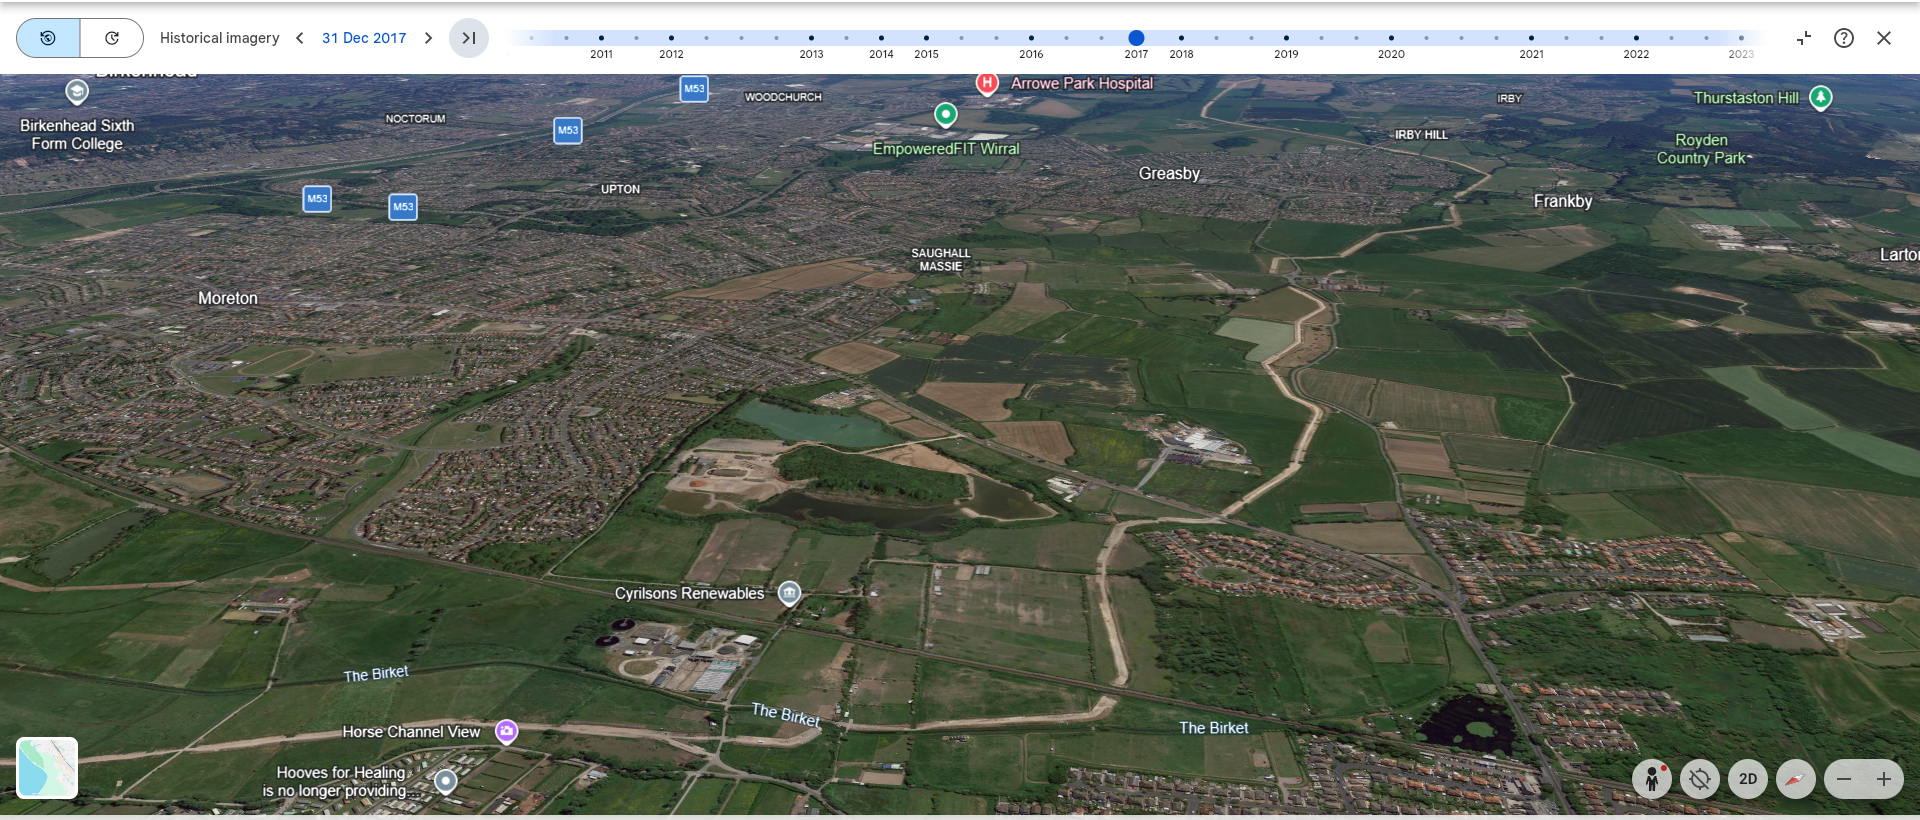Click the Arrowe Park Hospital marker
Viewport: 1920px width, 820px height.
pos(987,83)
